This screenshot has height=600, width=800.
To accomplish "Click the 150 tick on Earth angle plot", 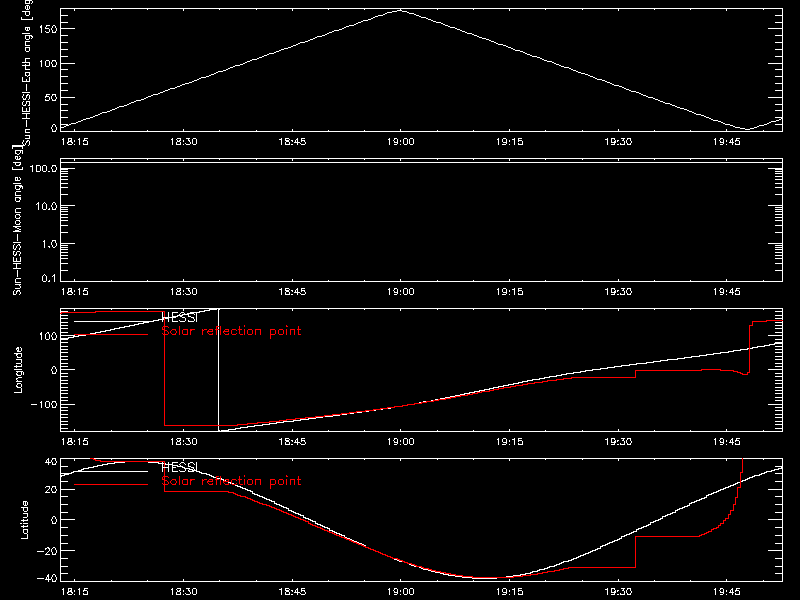I will click(48, 29).
